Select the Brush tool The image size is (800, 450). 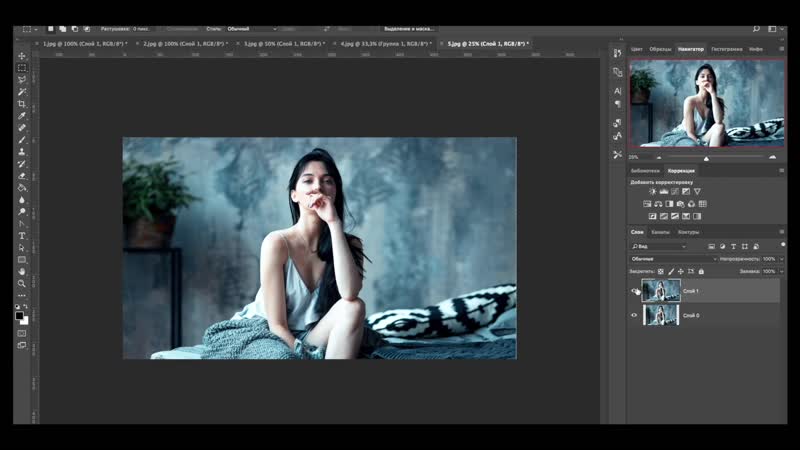click(21, 140)
